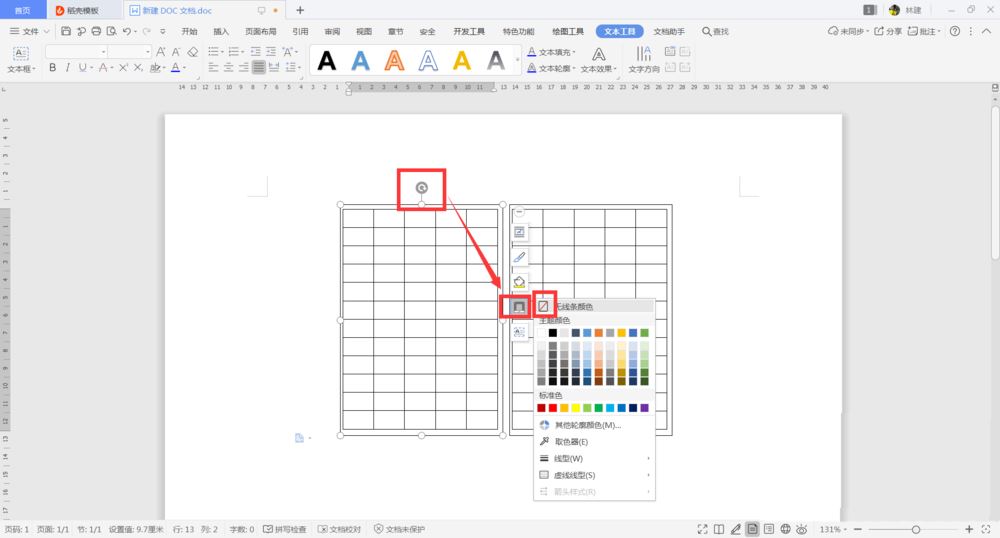Switch to the 绘图工具 tab
The width and height of the screenshot is (1000, 538).
coord(568,31)
